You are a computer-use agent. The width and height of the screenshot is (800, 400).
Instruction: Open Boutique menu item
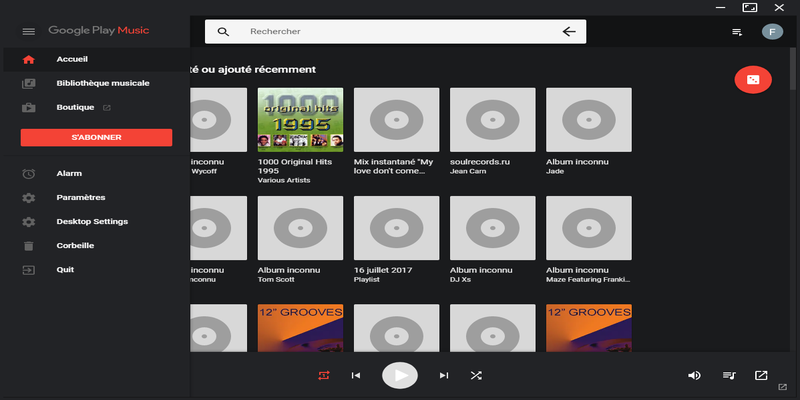click(96, 108)
